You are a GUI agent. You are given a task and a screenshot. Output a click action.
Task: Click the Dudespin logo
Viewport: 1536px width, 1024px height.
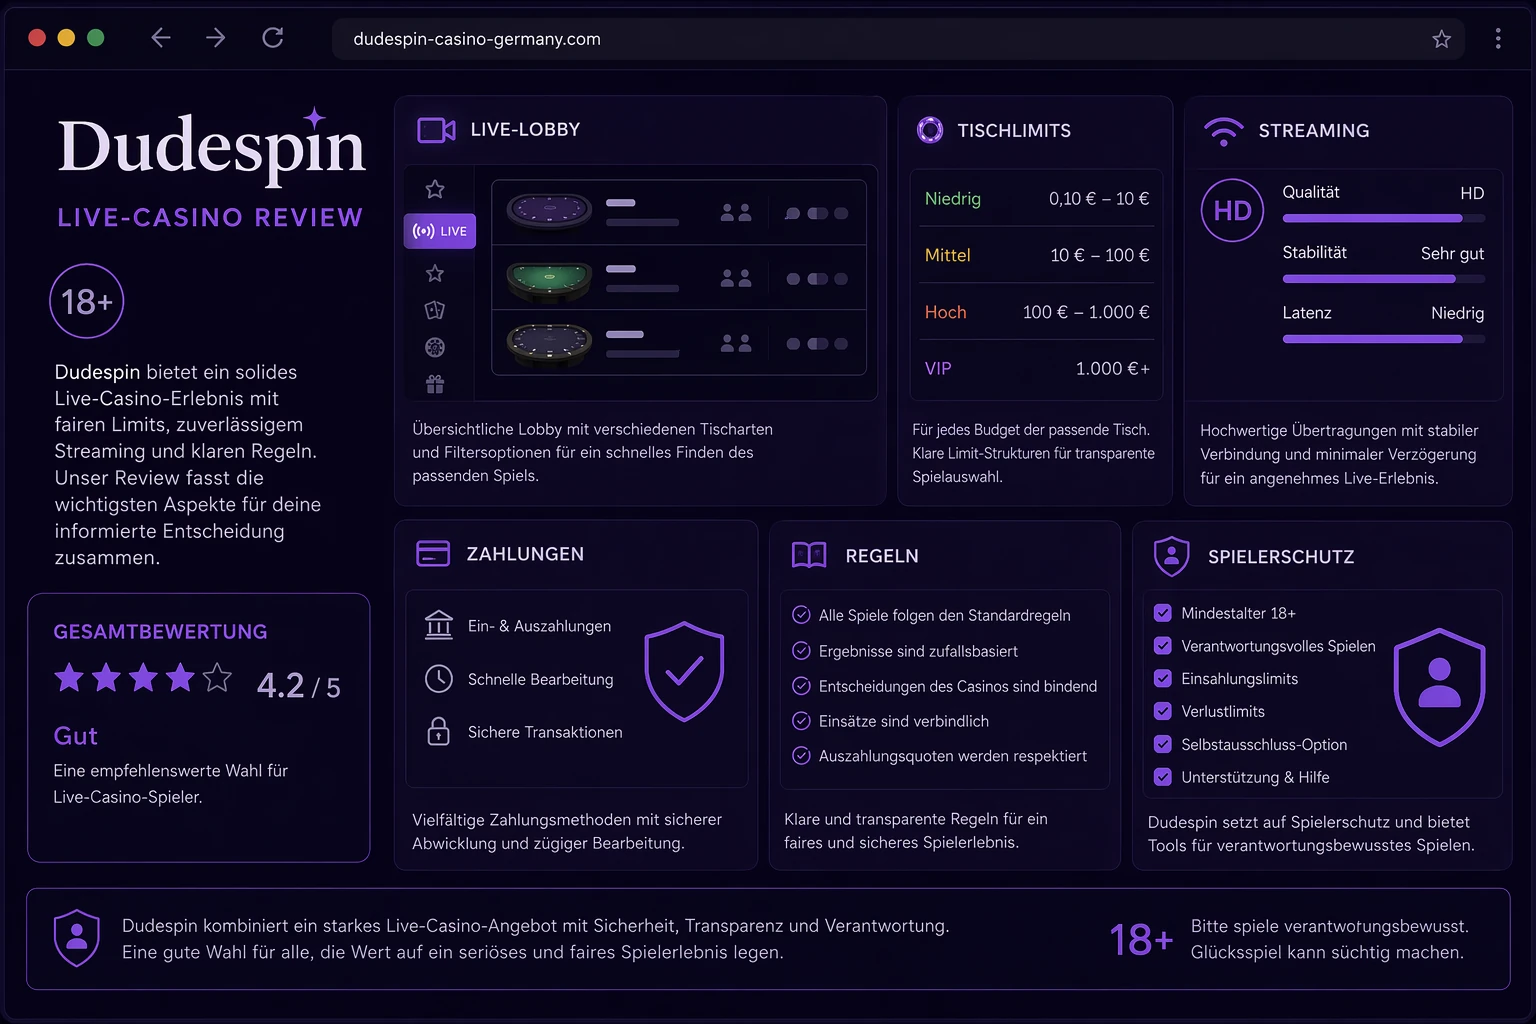[x=212, y=147]
